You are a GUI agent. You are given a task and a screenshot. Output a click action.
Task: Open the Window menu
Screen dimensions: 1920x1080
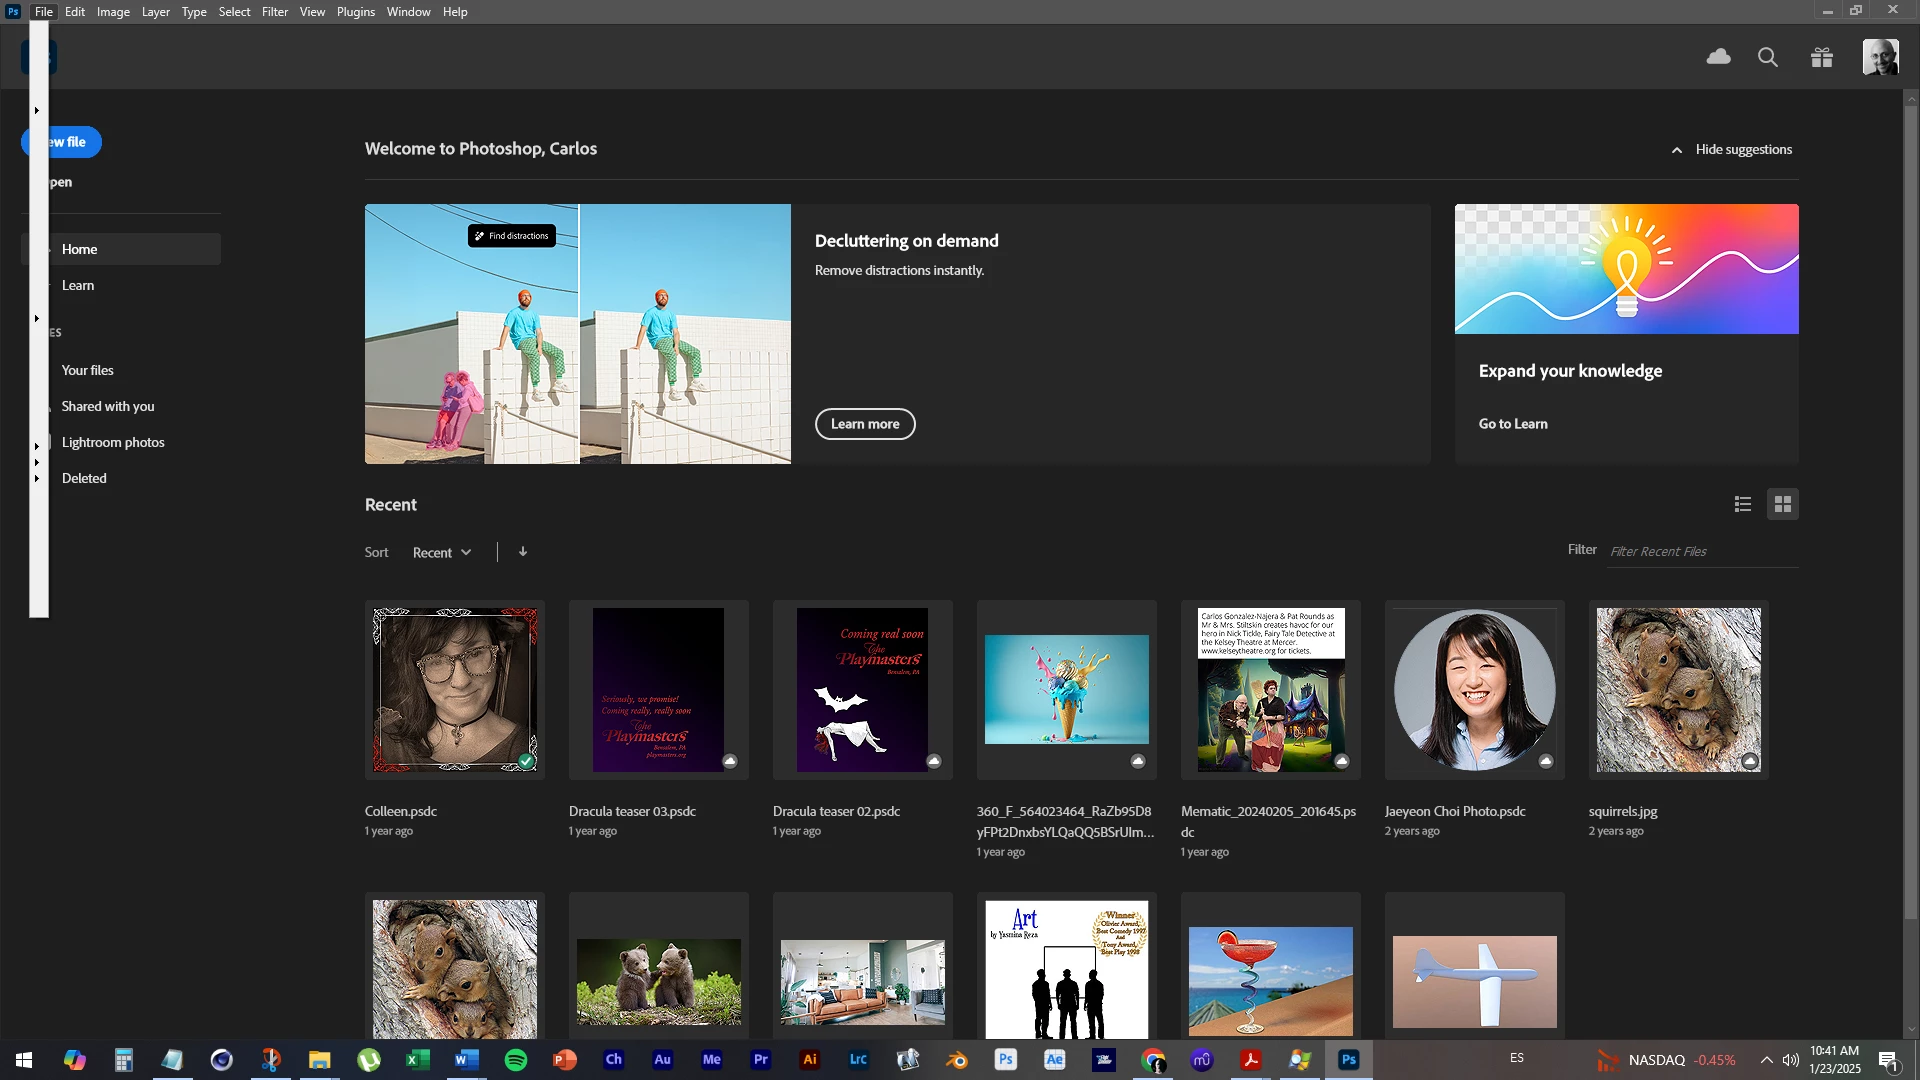pos(408,12)
